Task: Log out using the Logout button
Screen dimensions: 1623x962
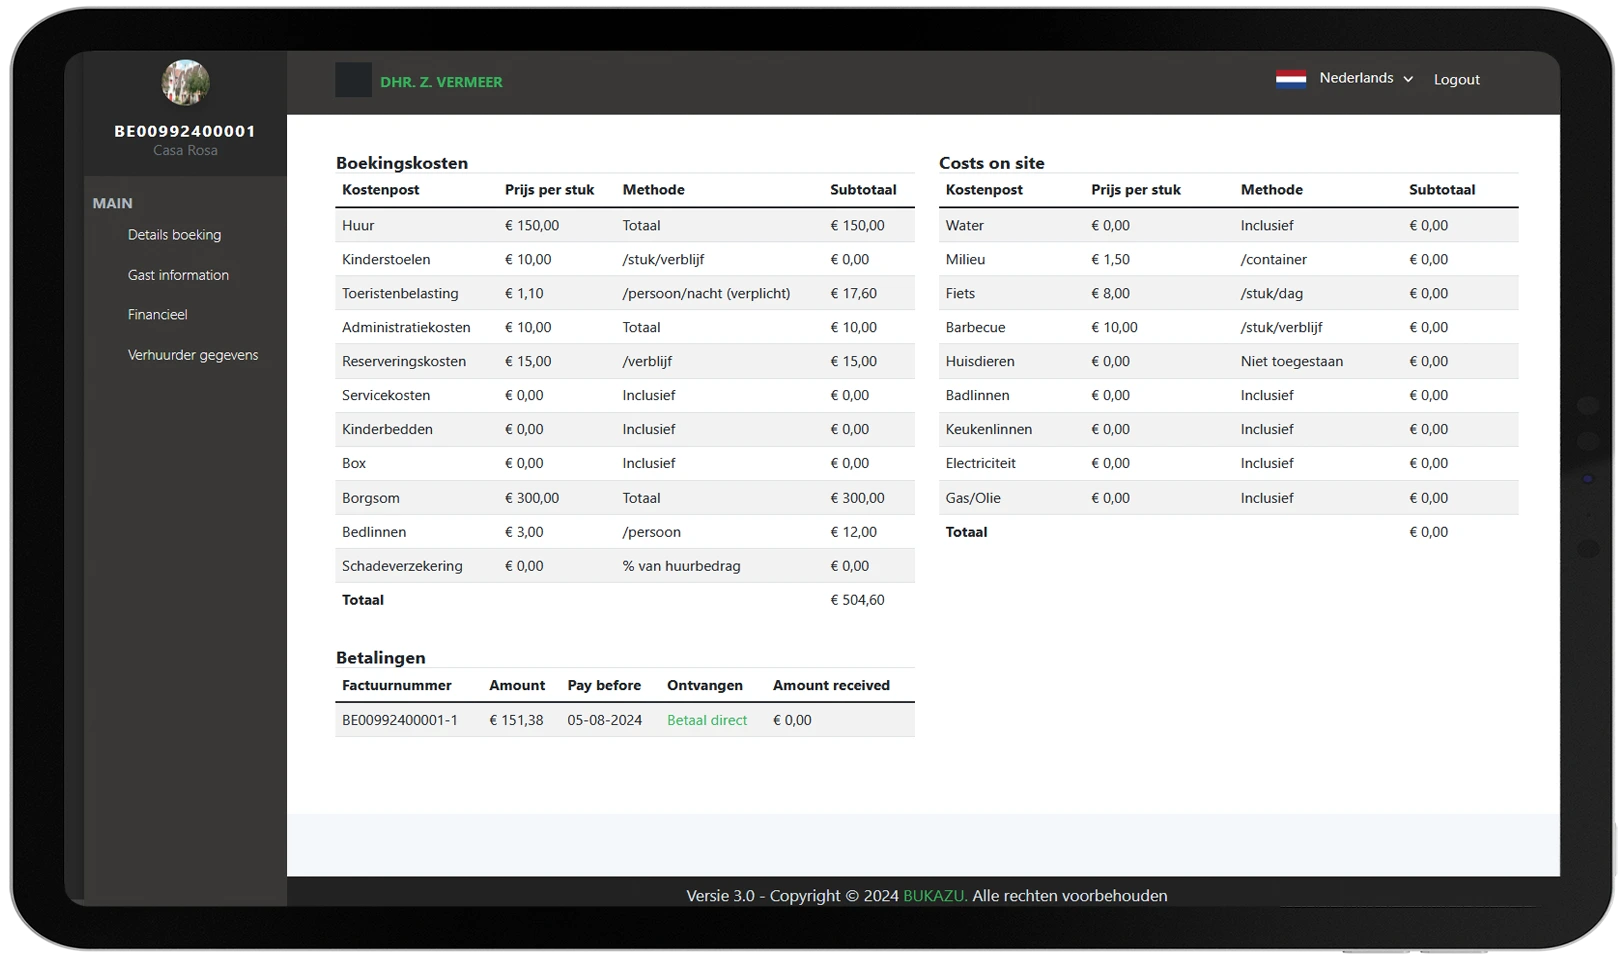Action: click(x=1456, y=80)
